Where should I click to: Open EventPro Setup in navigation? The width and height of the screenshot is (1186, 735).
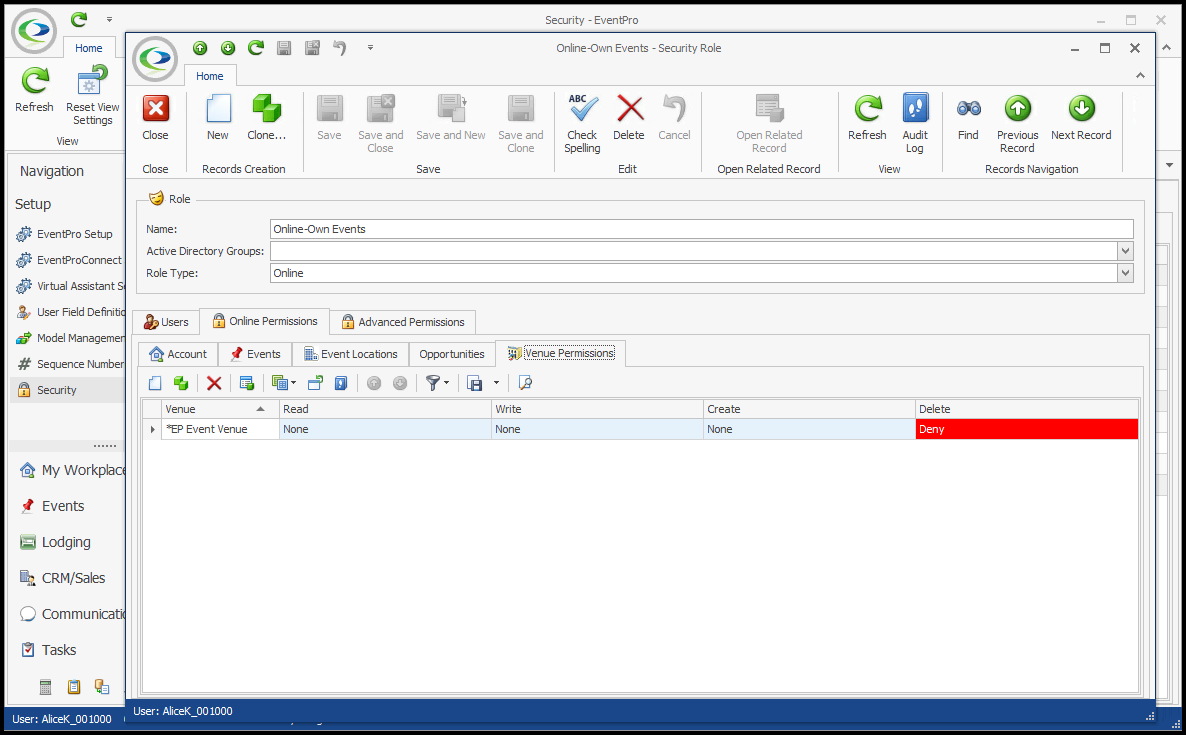68,234
